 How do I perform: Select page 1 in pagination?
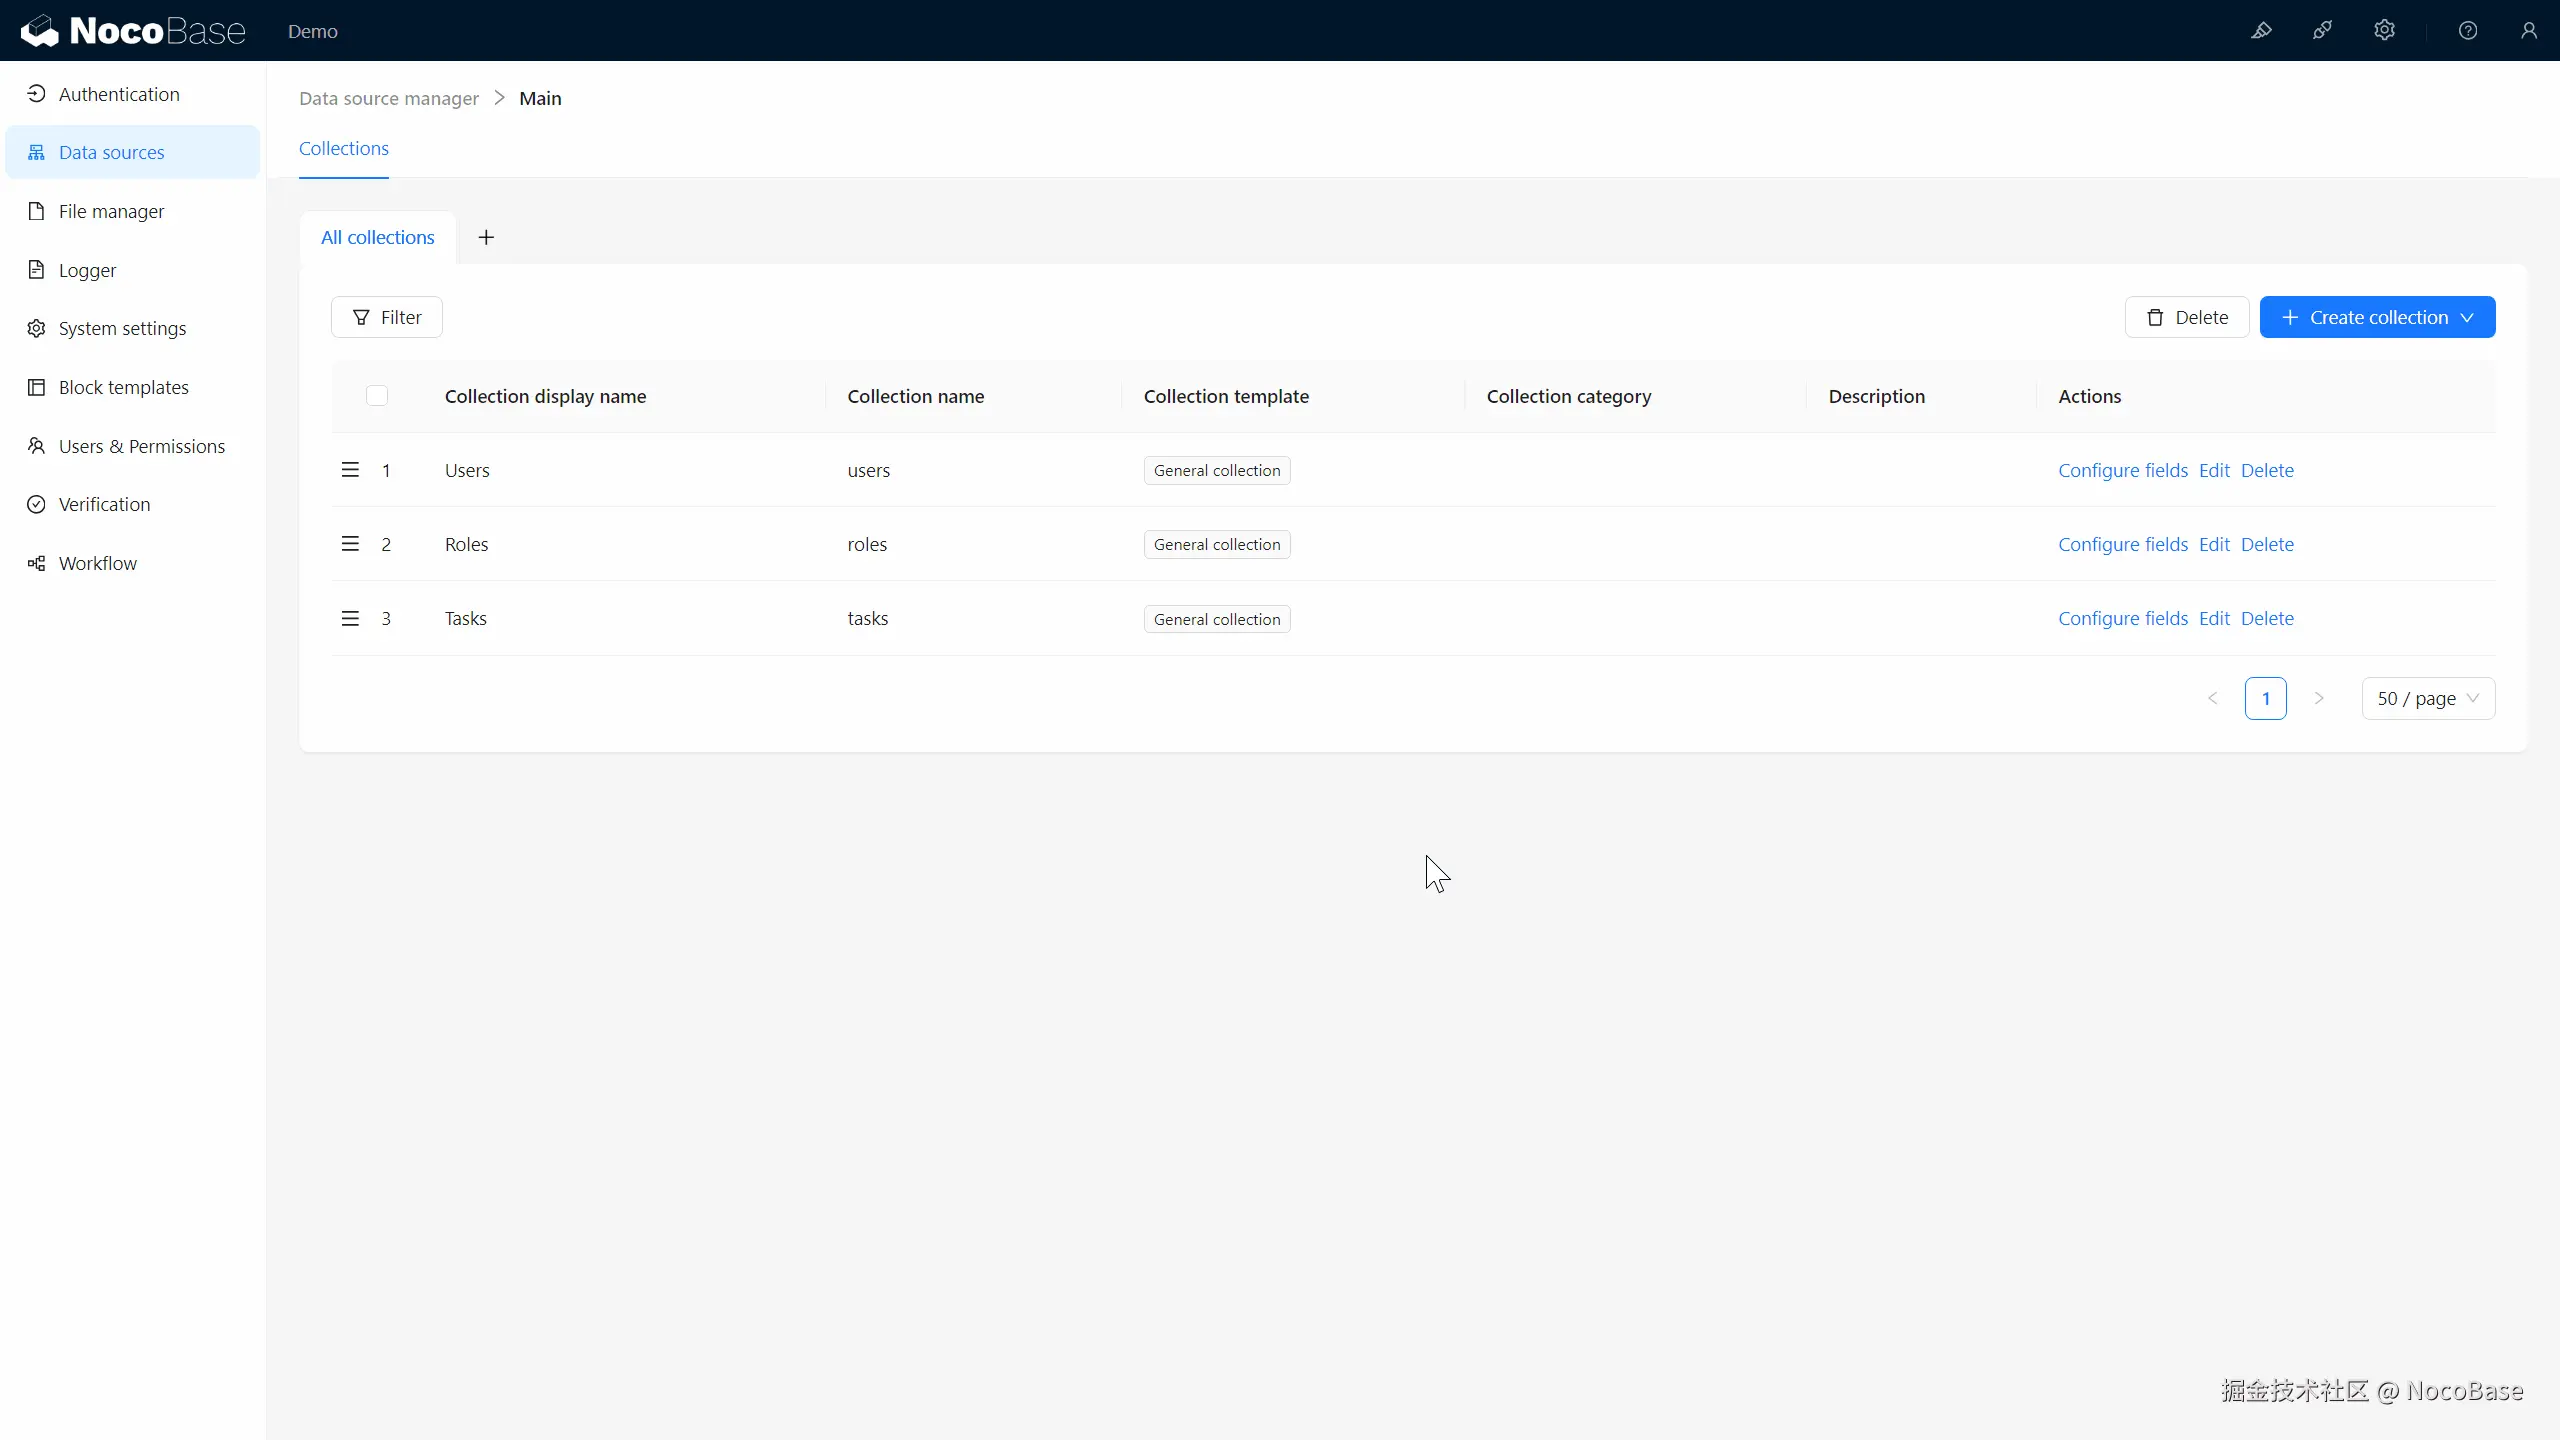2266,698
